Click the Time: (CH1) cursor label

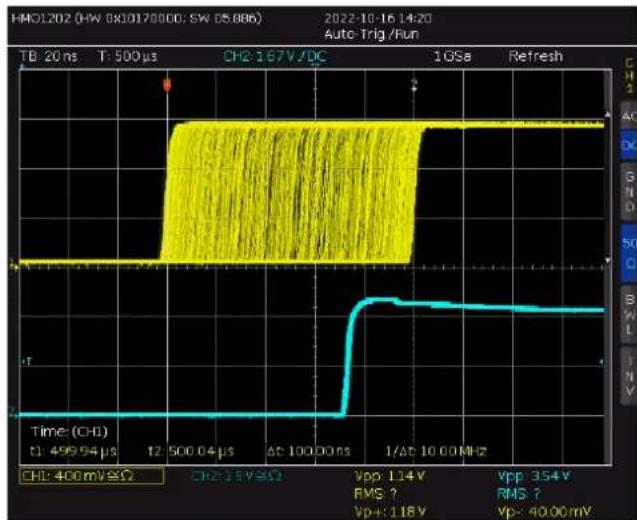(69, 431)
